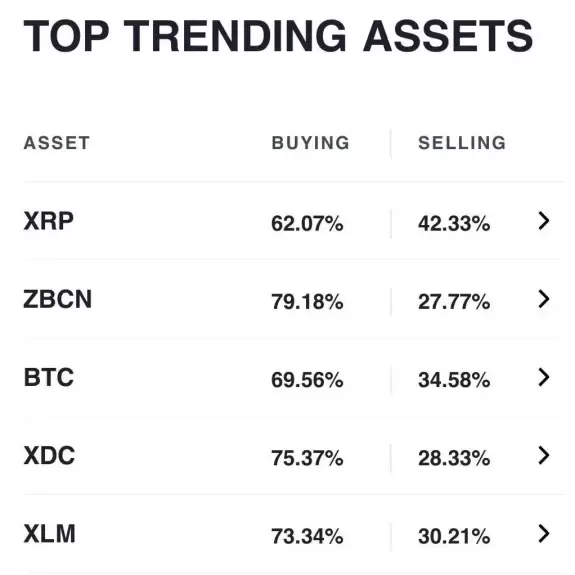This screenshot has height=575, width=575.
Task: Sort by the ASSET column header
Action: [56, 143]
